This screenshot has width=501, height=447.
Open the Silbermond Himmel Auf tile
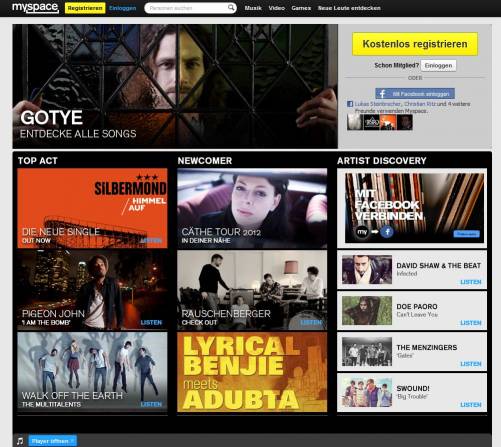click(x=92, y=208)
